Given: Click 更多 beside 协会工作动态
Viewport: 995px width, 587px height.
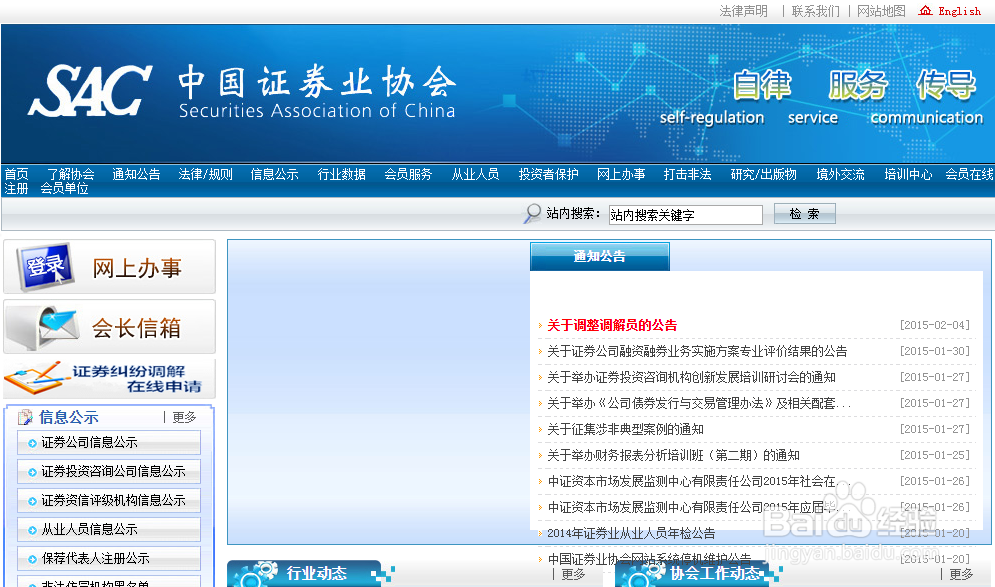Looking at the screenshot, I should coord(961,574).
